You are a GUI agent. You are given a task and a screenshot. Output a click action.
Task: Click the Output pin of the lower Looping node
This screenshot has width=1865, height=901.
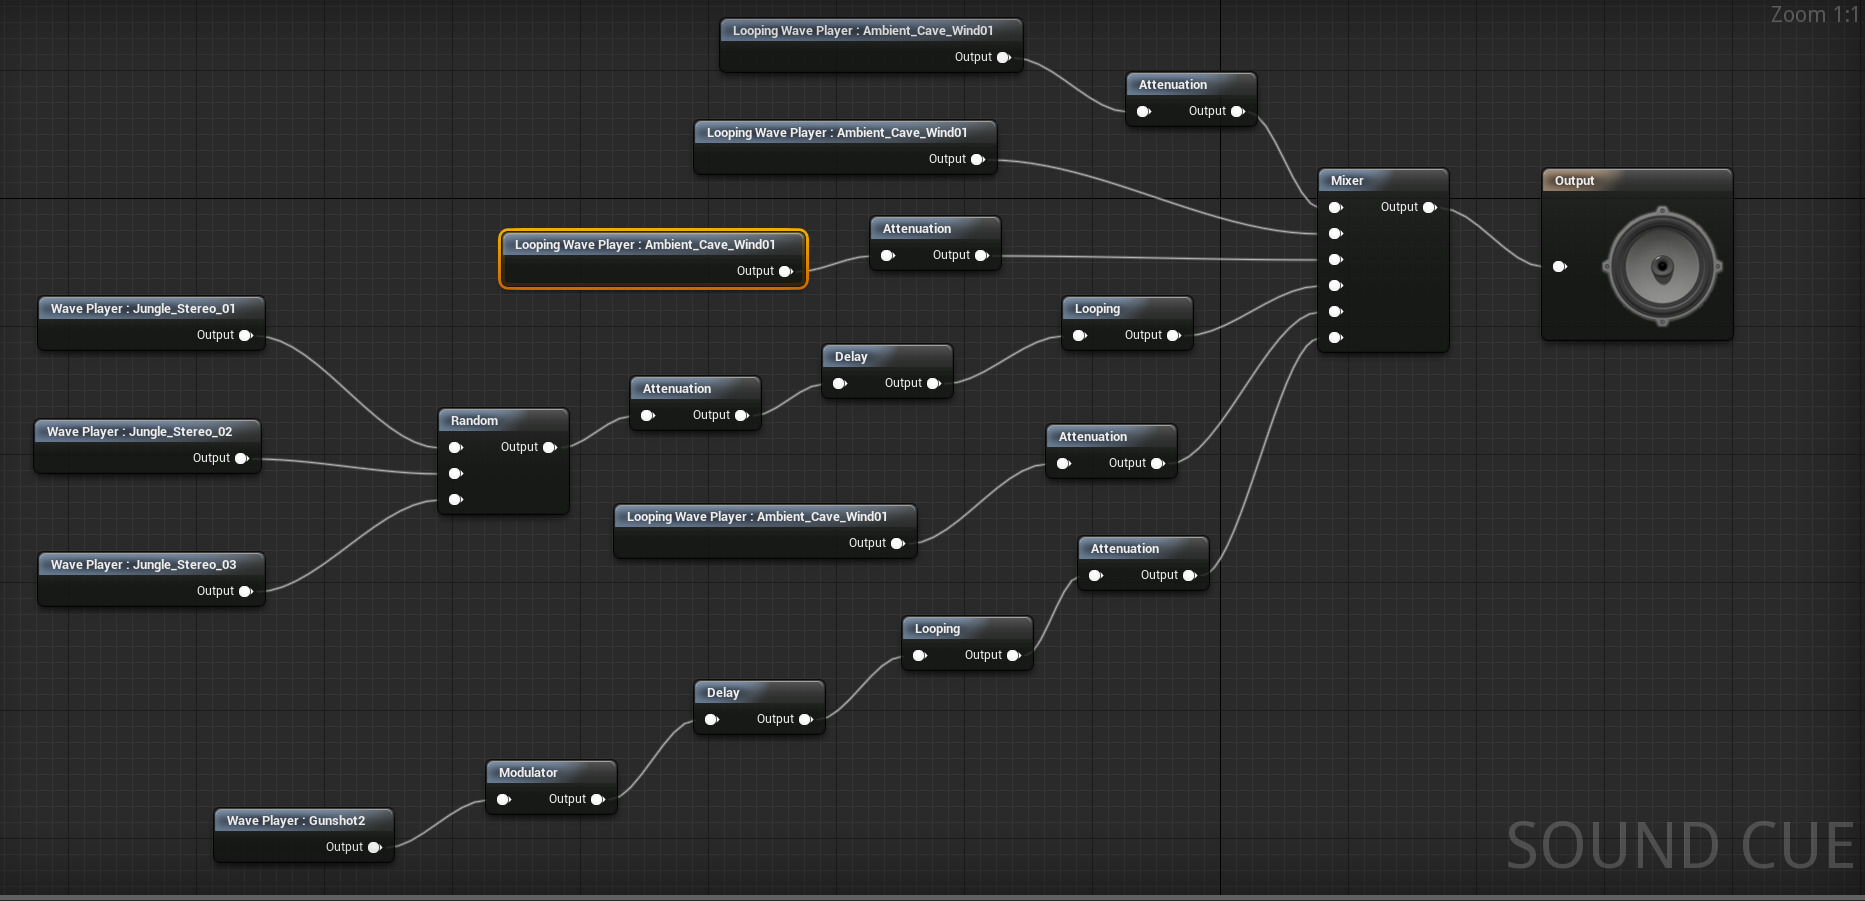[x=1014, y=655]
